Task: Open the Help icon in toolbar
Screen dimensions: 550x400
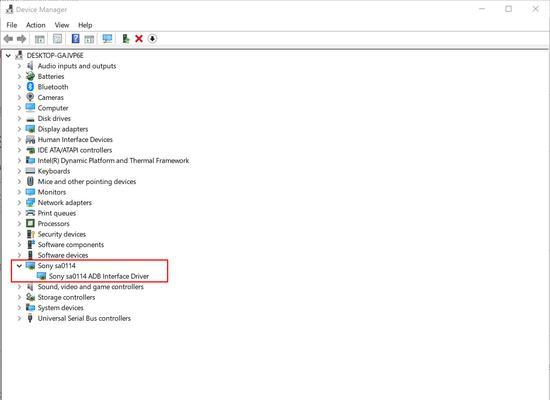Action: (x=75, y=39)
